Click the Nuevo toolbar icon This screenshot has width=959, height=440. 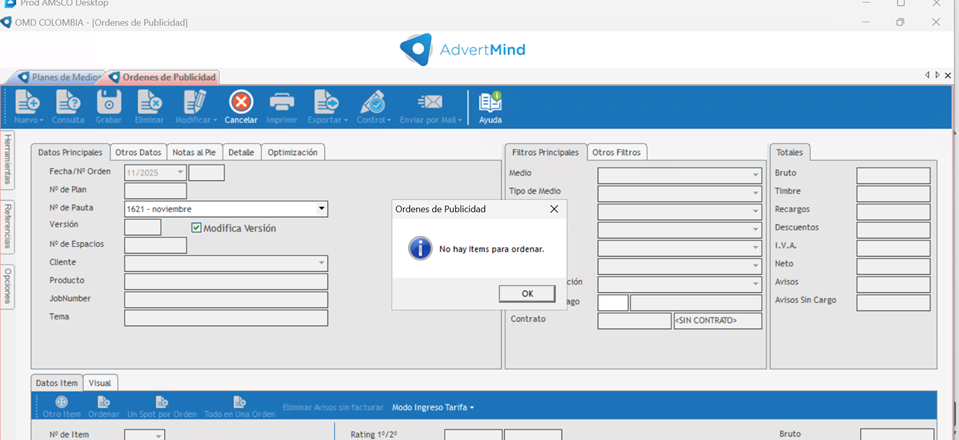pyautogui.click(x=28, y=102)
